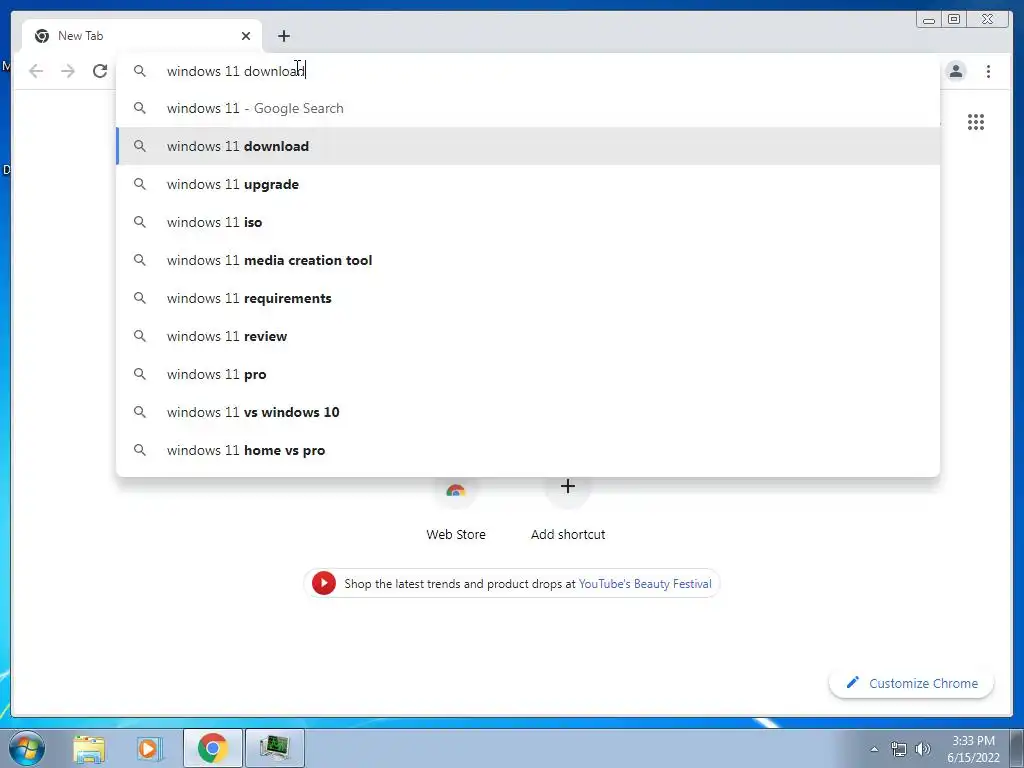
Task: Select 'windows 11 - Google Search' suggestion
Action: coord(528,108)
